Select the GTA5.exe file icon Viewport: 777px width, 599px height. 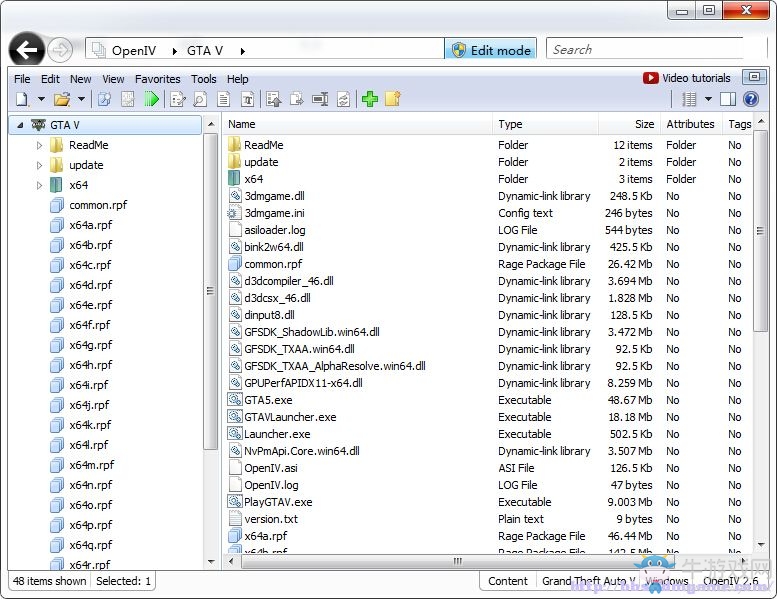point(234,399)
